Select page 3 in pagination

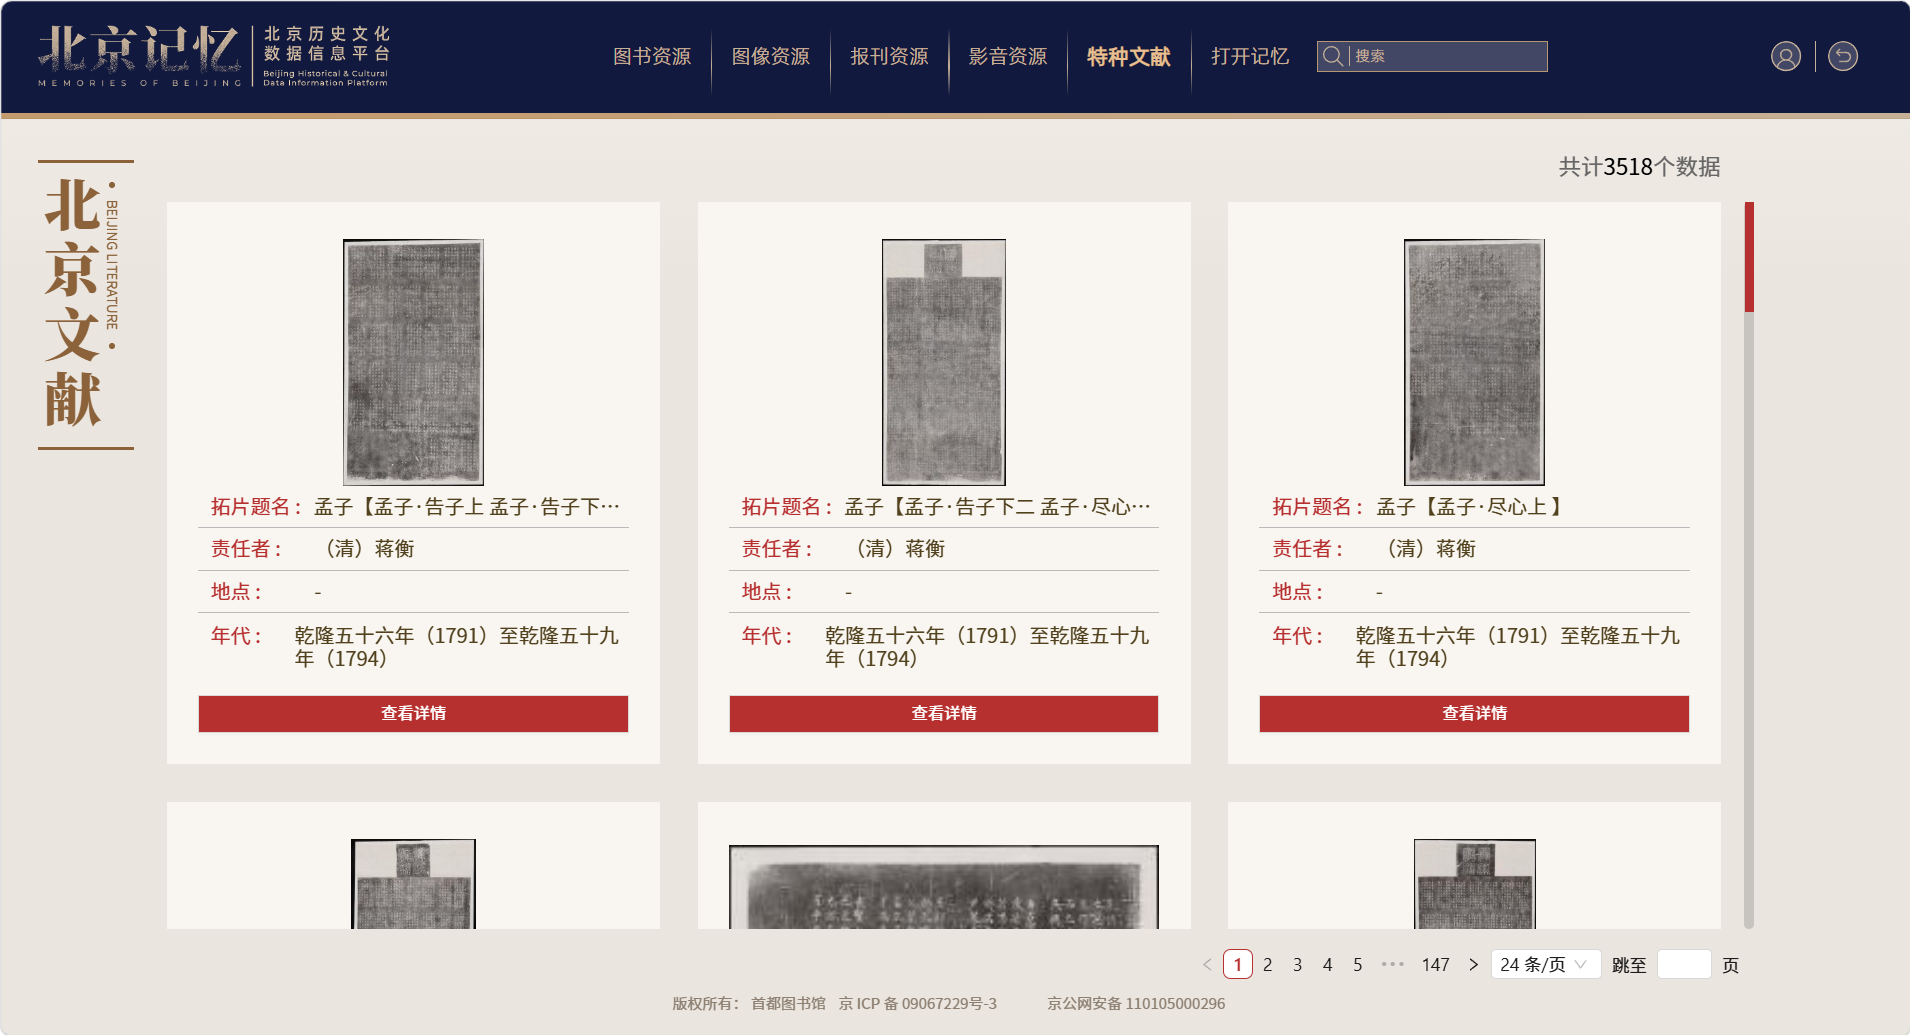pos(1297,964)
